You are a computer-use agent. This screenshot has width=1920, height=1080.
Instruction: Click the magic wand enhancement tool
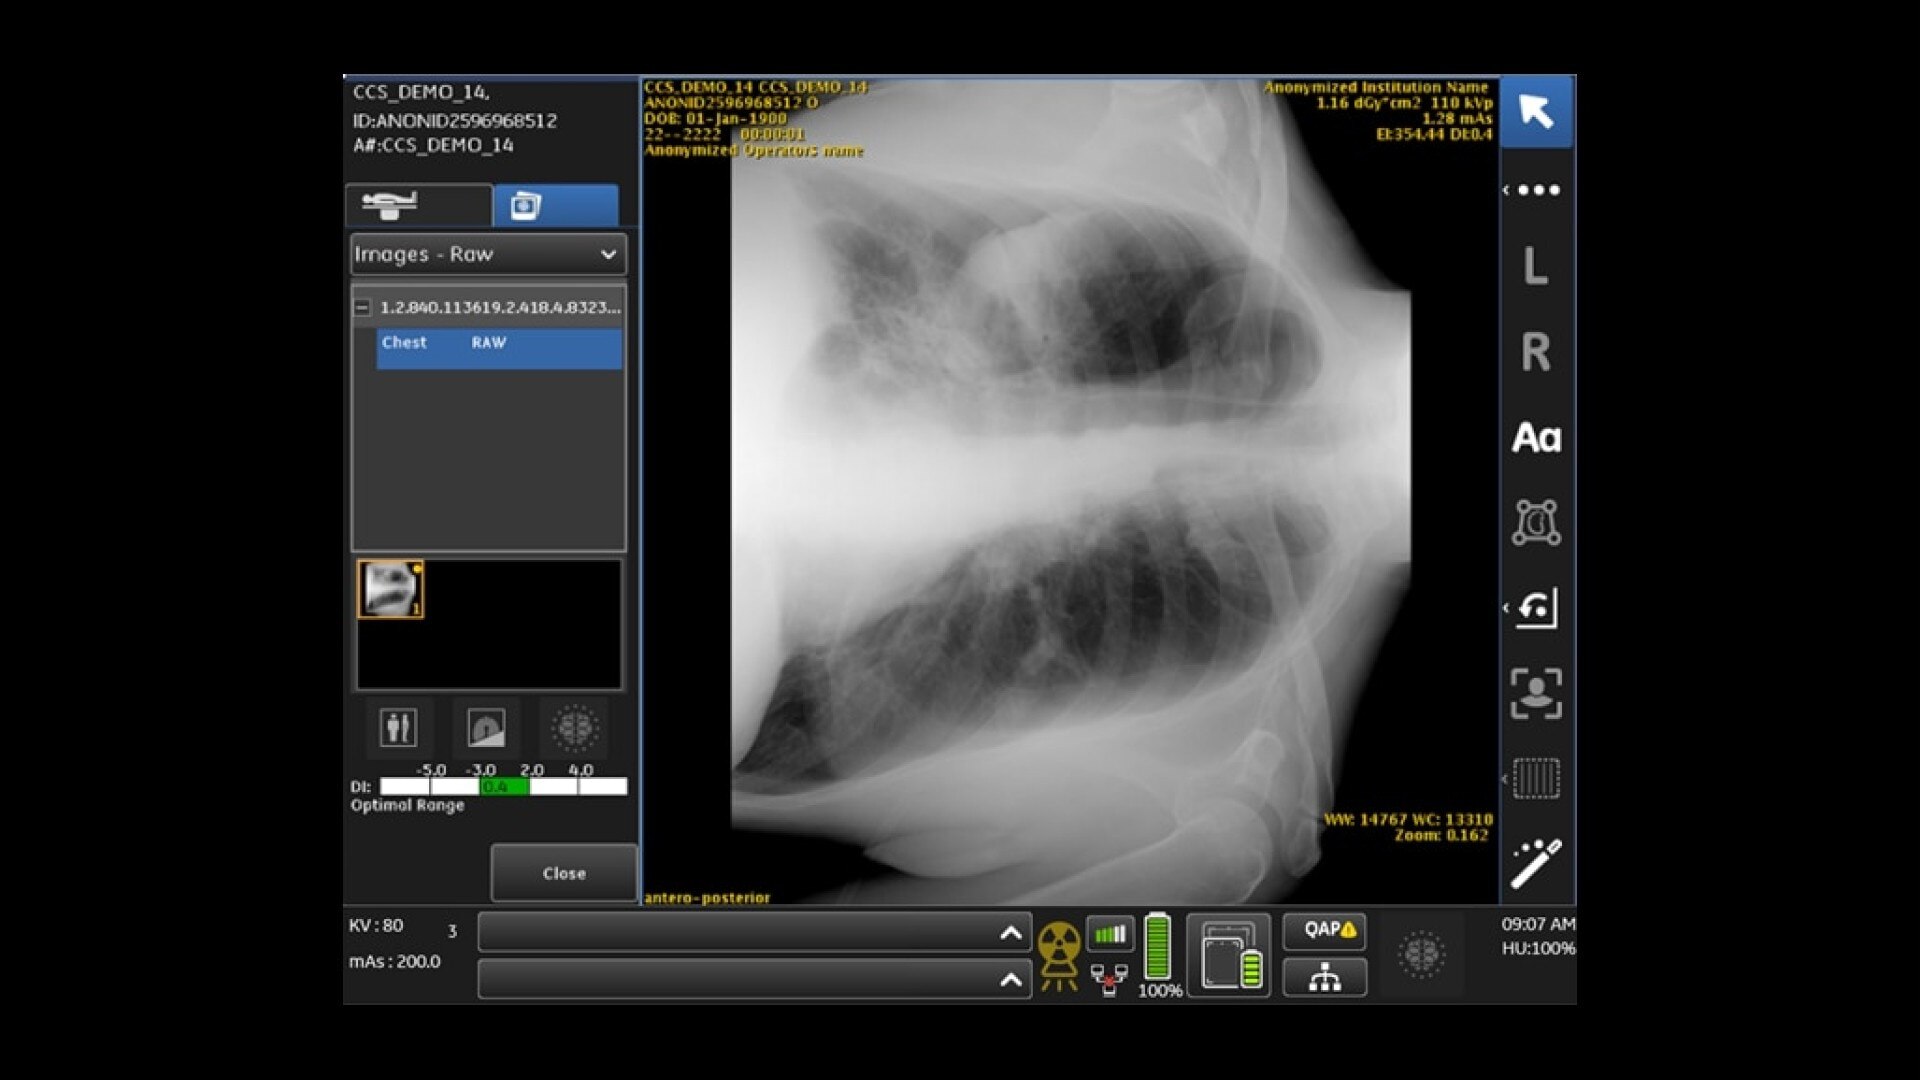coord(1536,864)
